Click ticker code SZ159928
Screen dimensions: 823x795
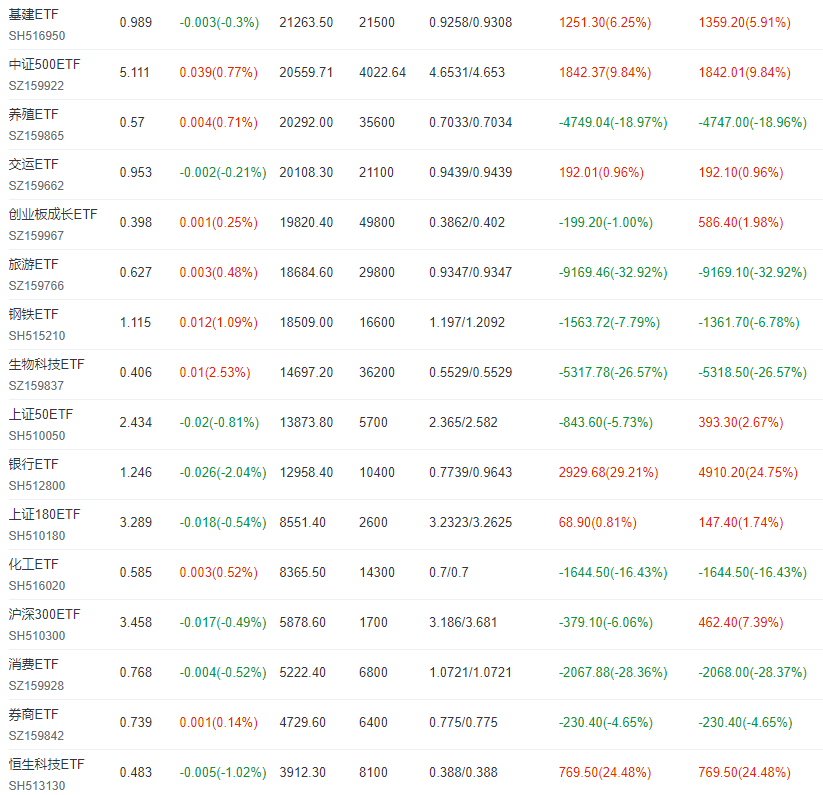pos(36,685)
